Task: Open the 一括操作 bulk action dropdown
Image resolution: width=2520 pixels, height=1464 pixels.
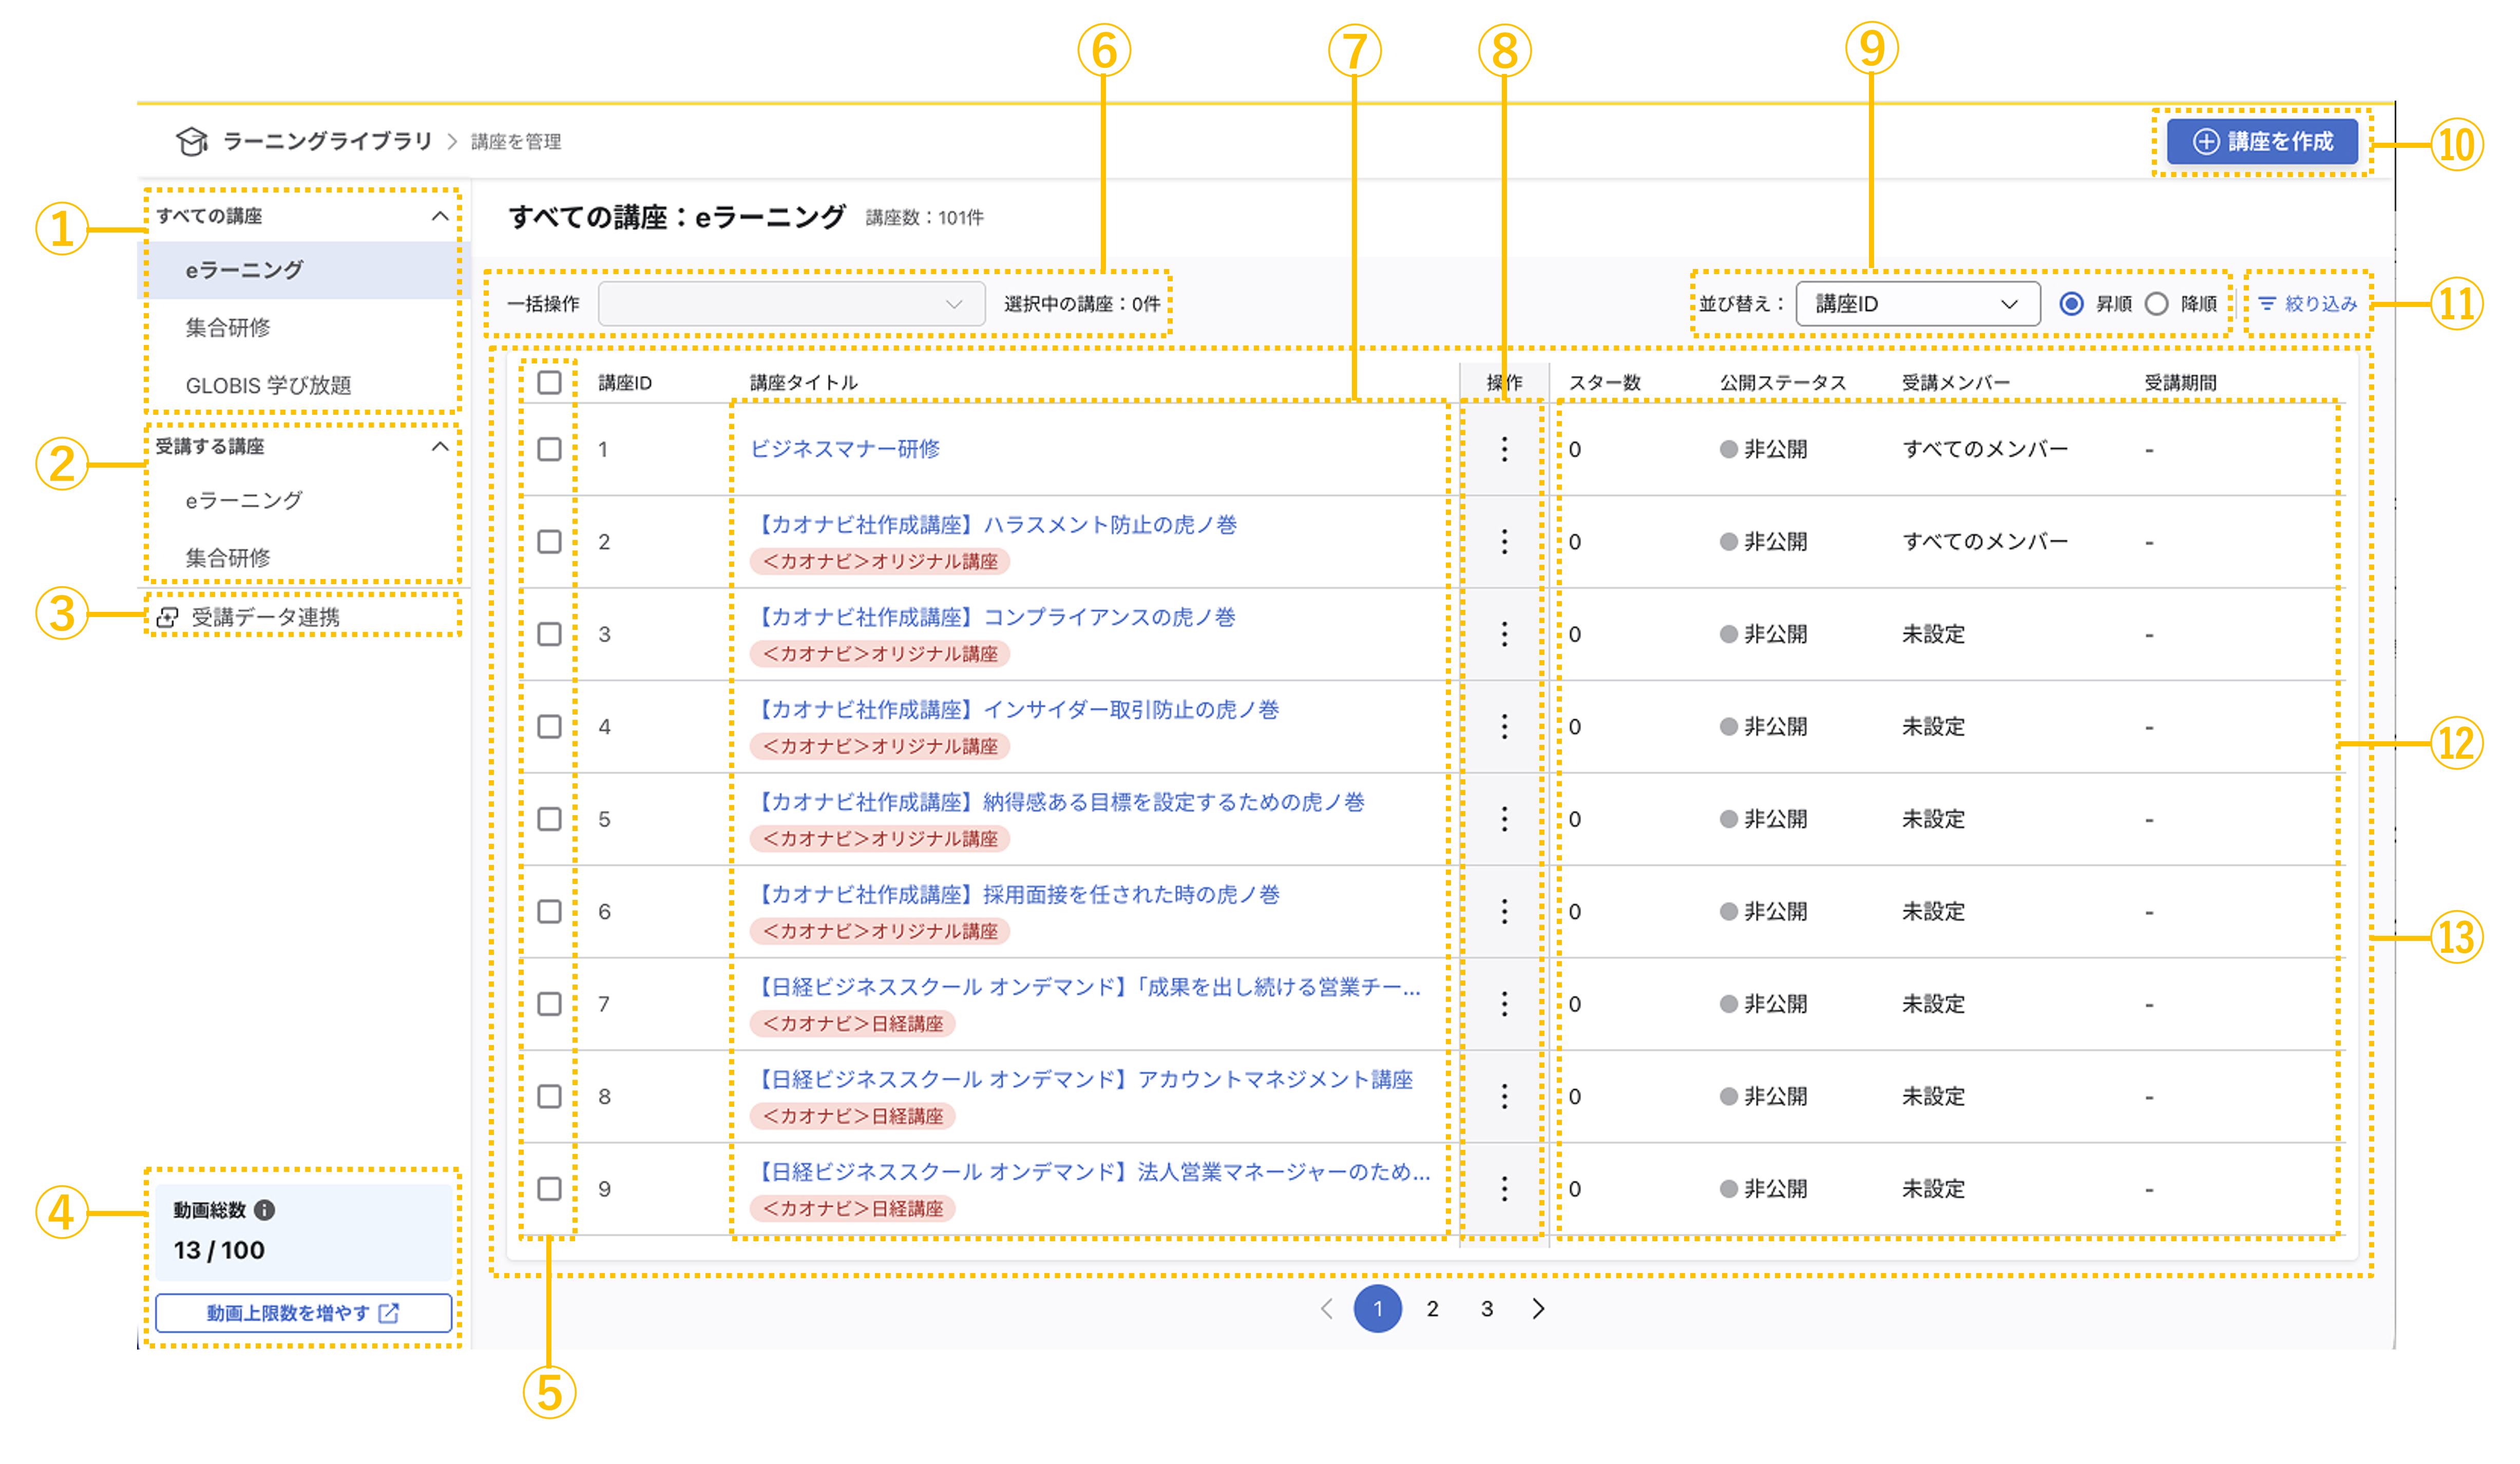Action: (x=791, y=303)
